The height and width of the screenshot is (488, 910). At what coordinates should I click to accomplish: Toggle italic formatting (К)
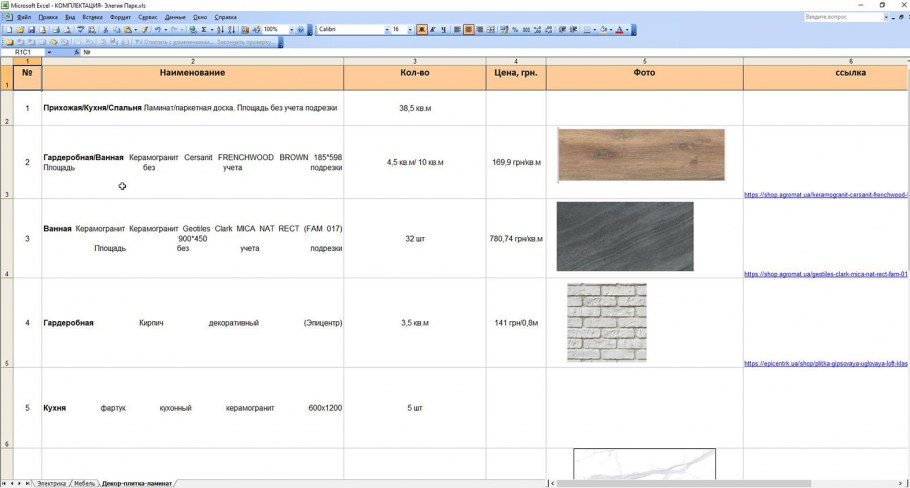[x=432, y=29]
